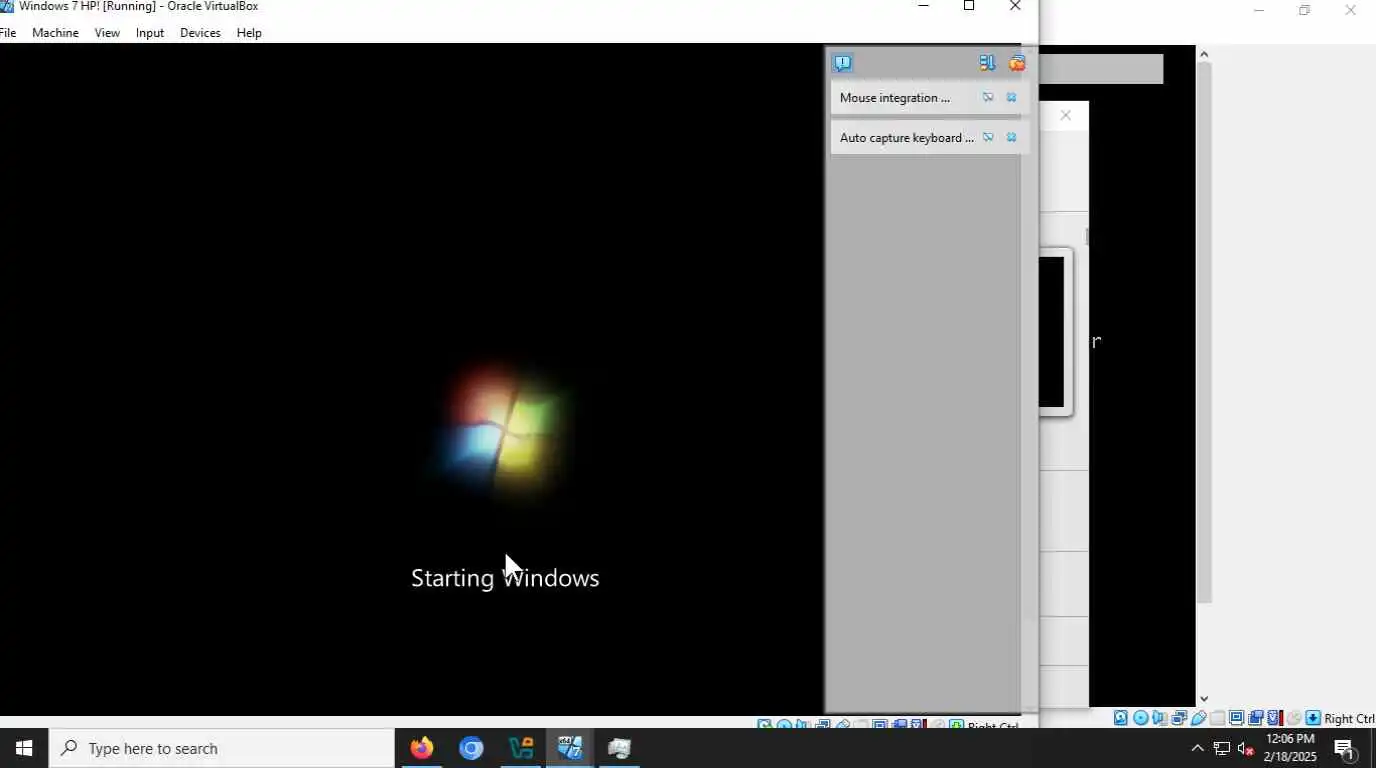This screenshot has height=768, width=1376.
Task: Click display indicator in background window status bar
Action: 1236,718
